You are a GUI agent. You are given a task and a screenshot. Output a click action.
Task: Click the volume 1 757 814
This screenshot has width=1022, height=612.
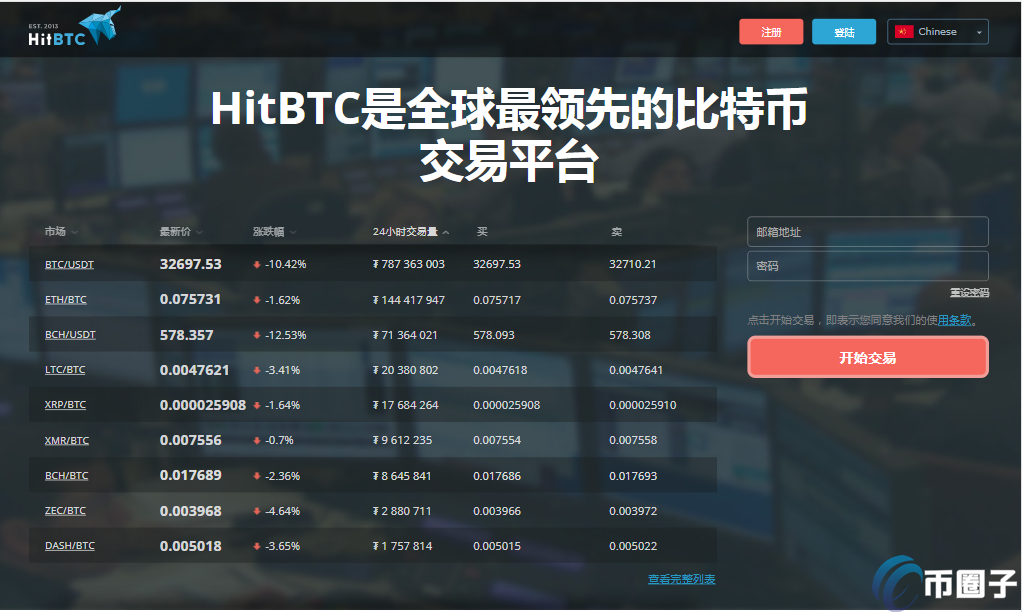click(402, 546)
